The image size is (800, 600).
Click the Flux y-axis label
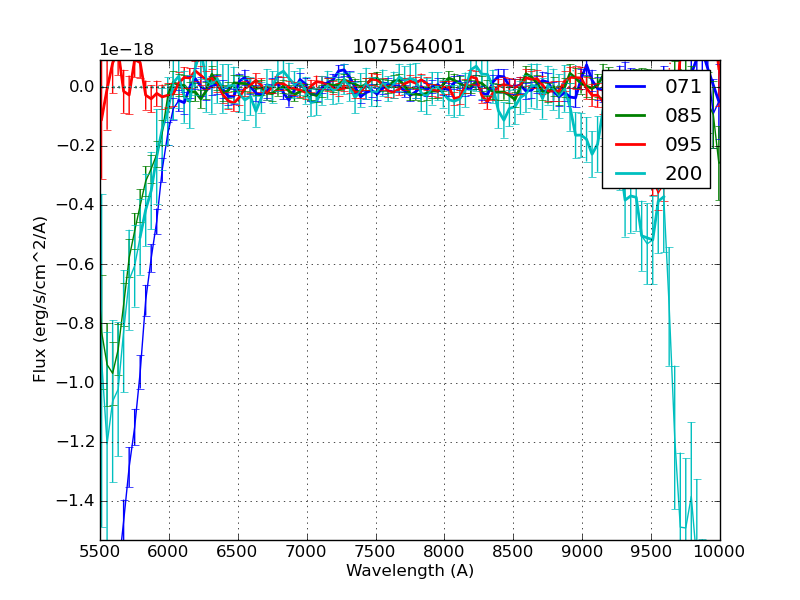click(x=40, y=299)
